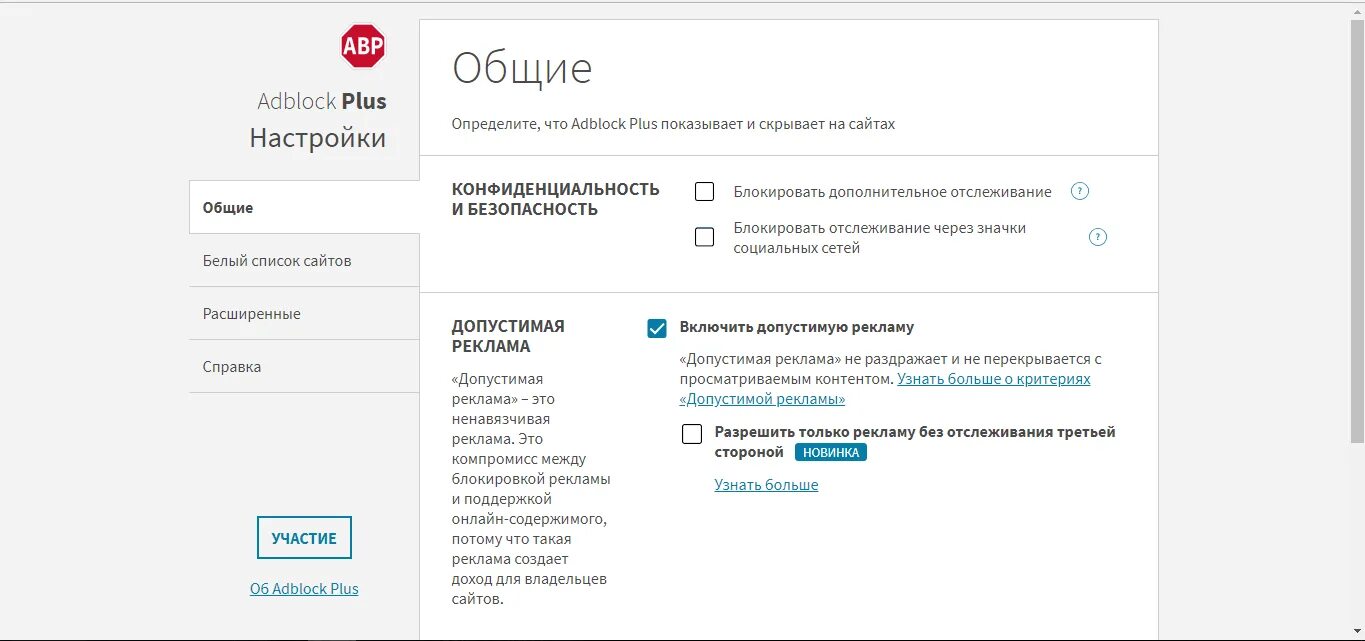Click 'ДОПУСТИМАЯ РЕКЛАМА' section heading
This screenshot has height=641, width=1365.
[x=508, y=336]
